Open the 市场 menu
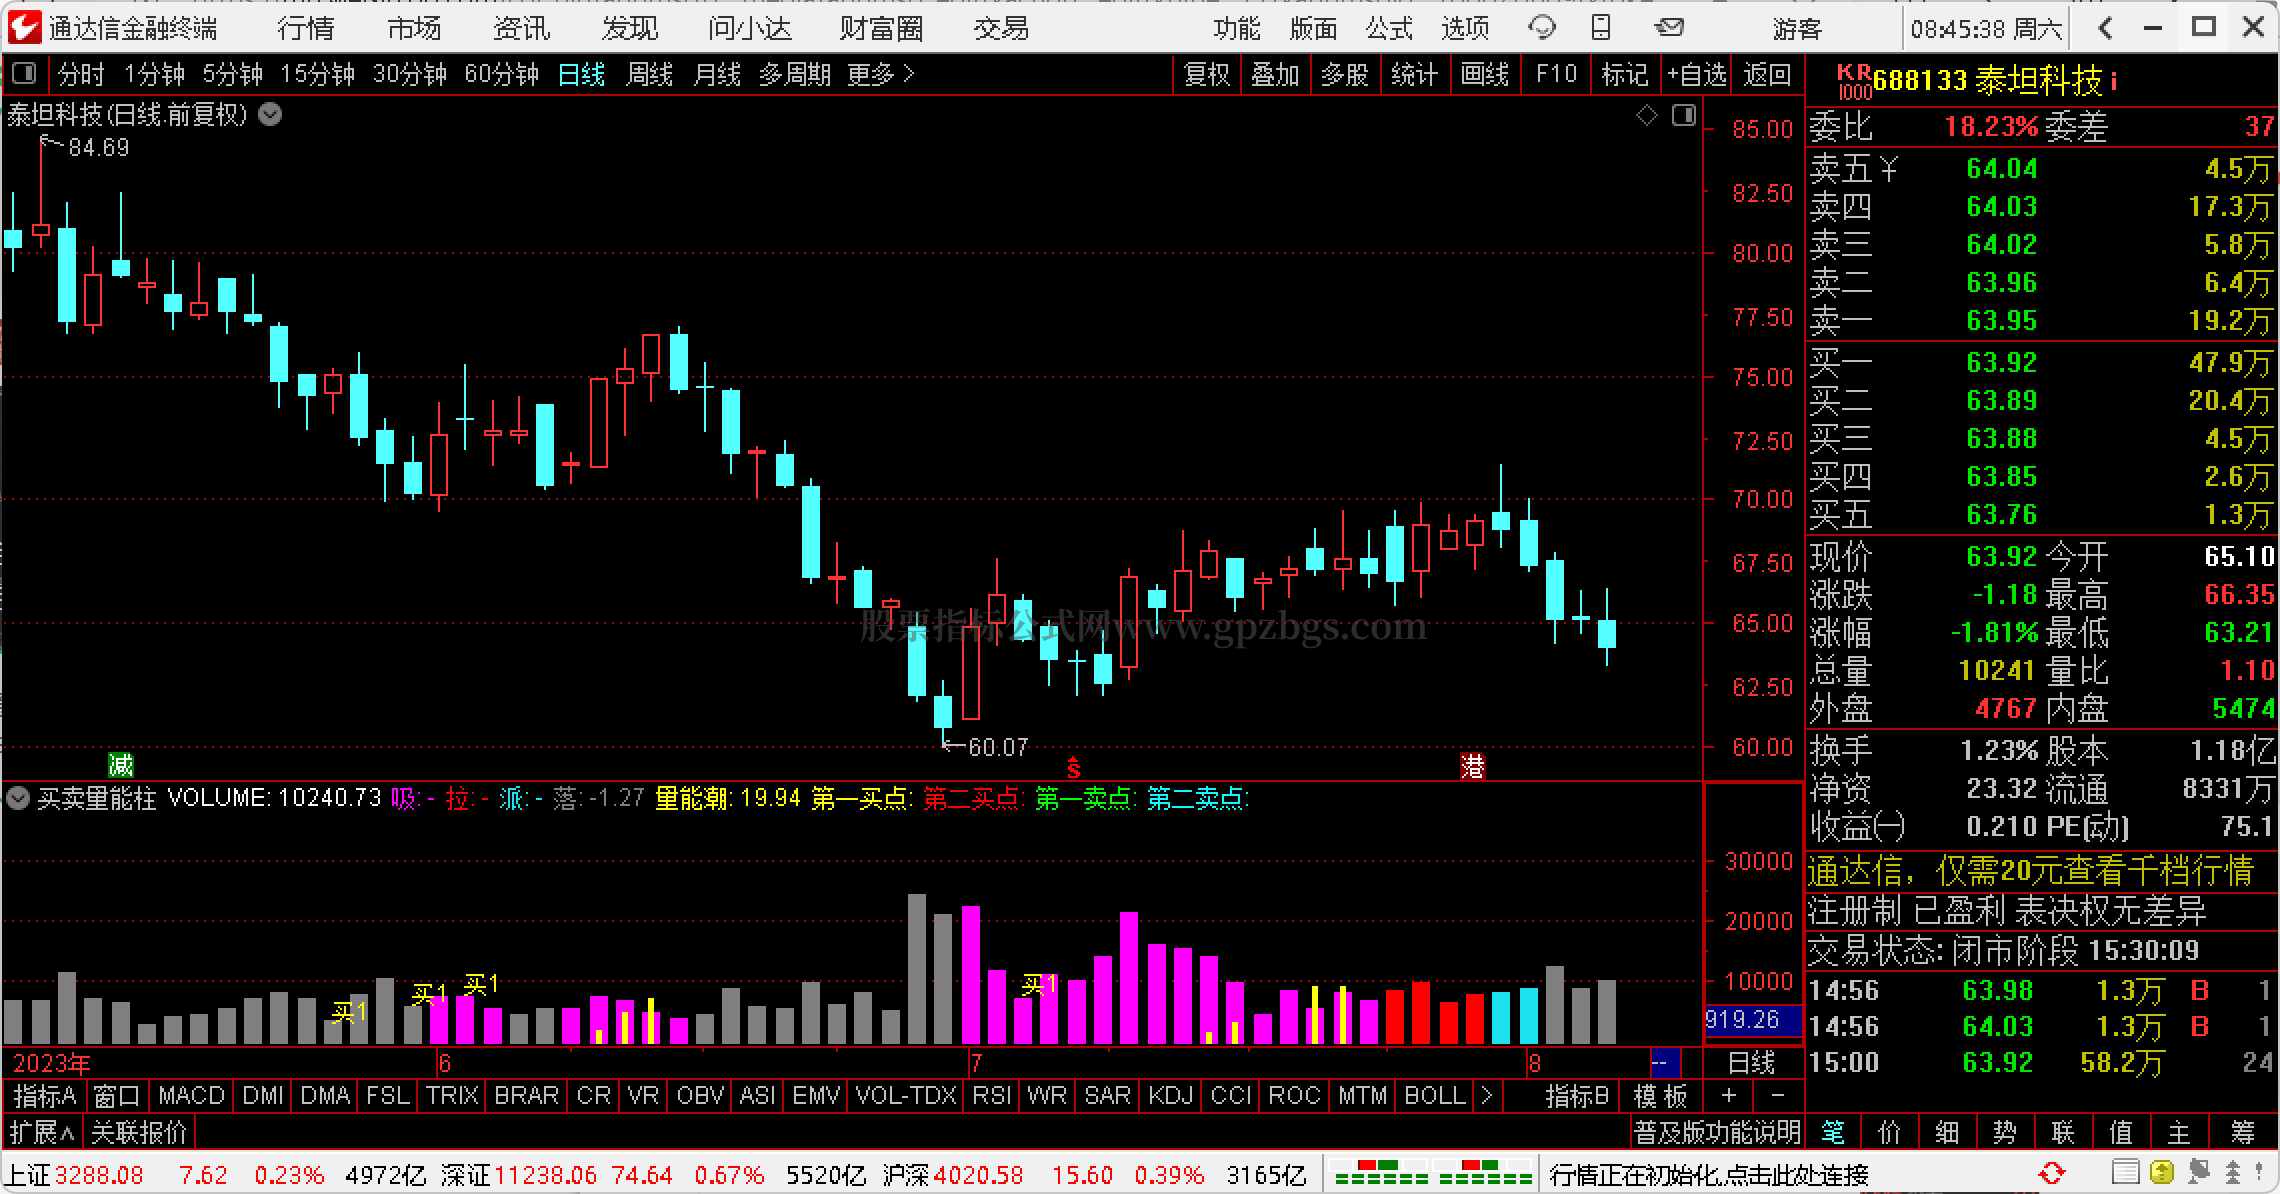 click(414, 28)
